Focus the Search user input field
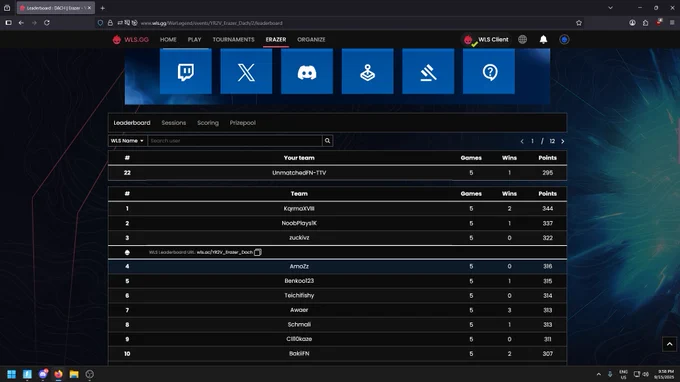 coord(235,140)
